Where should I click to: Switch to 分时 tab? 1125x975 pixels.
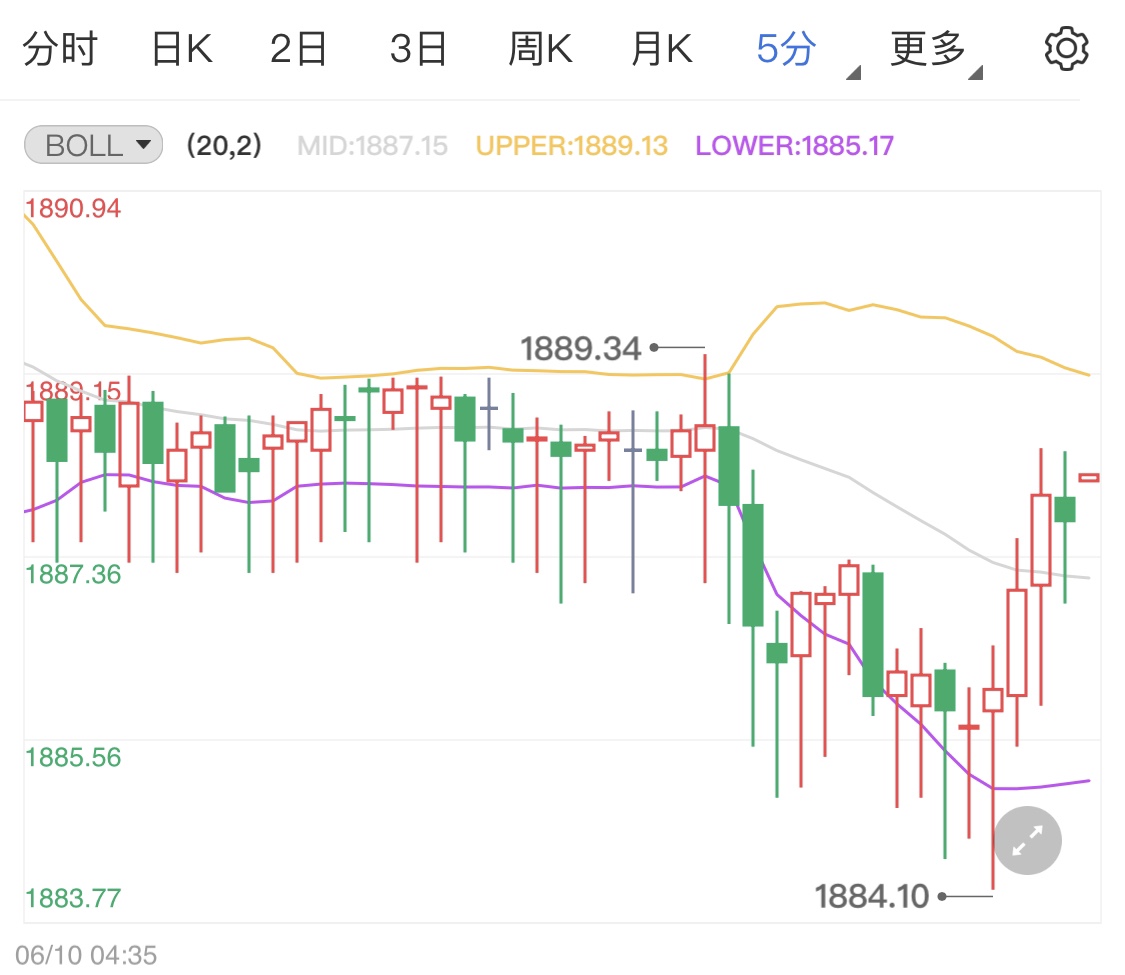click(x=60, y=50)
